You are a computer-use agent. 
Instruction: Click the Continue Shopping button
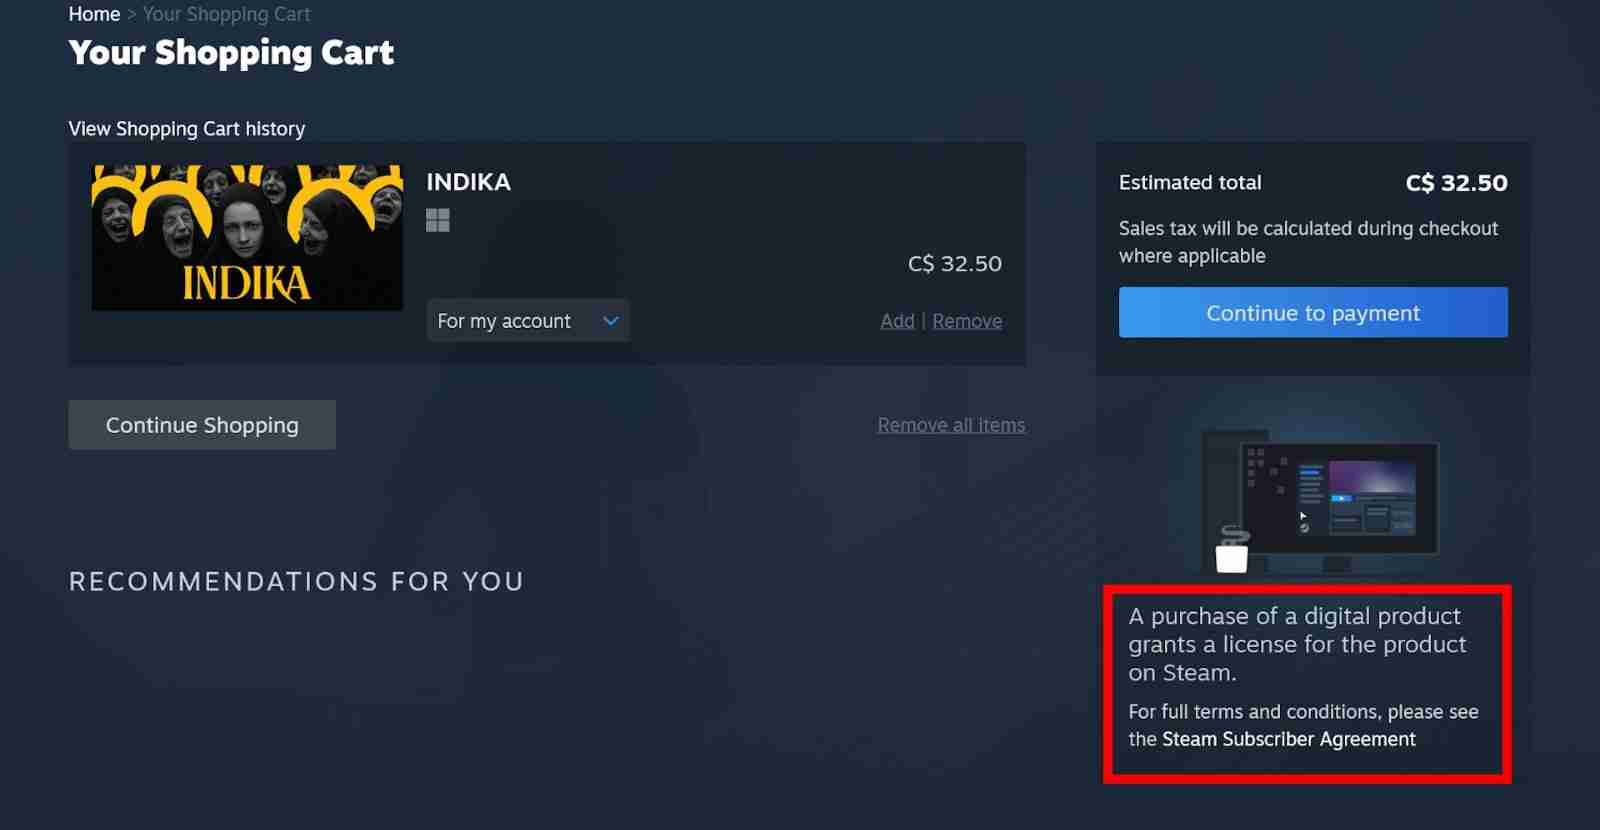click(202, 425)
